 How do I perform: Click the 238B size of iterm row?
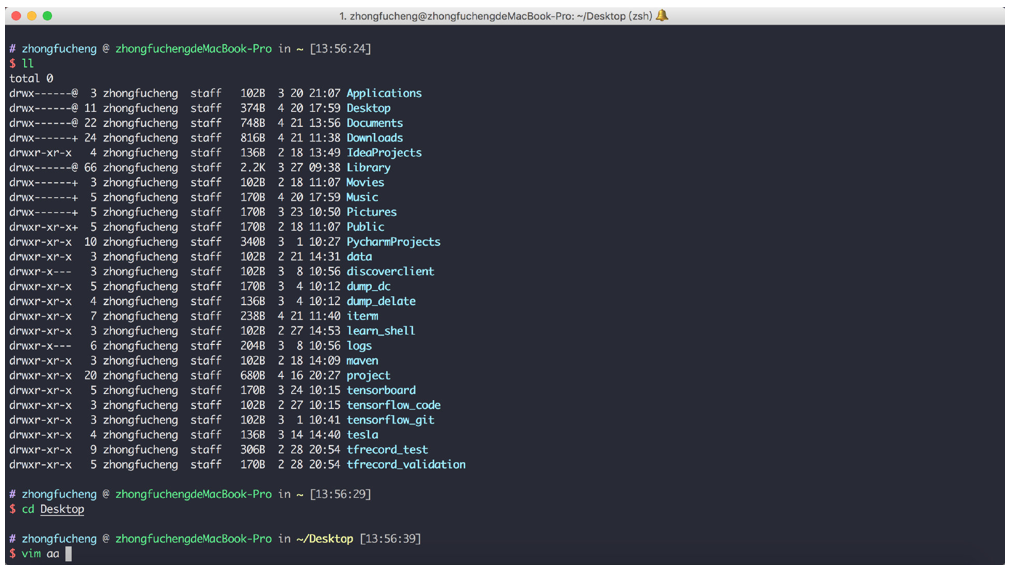[253, 316]
